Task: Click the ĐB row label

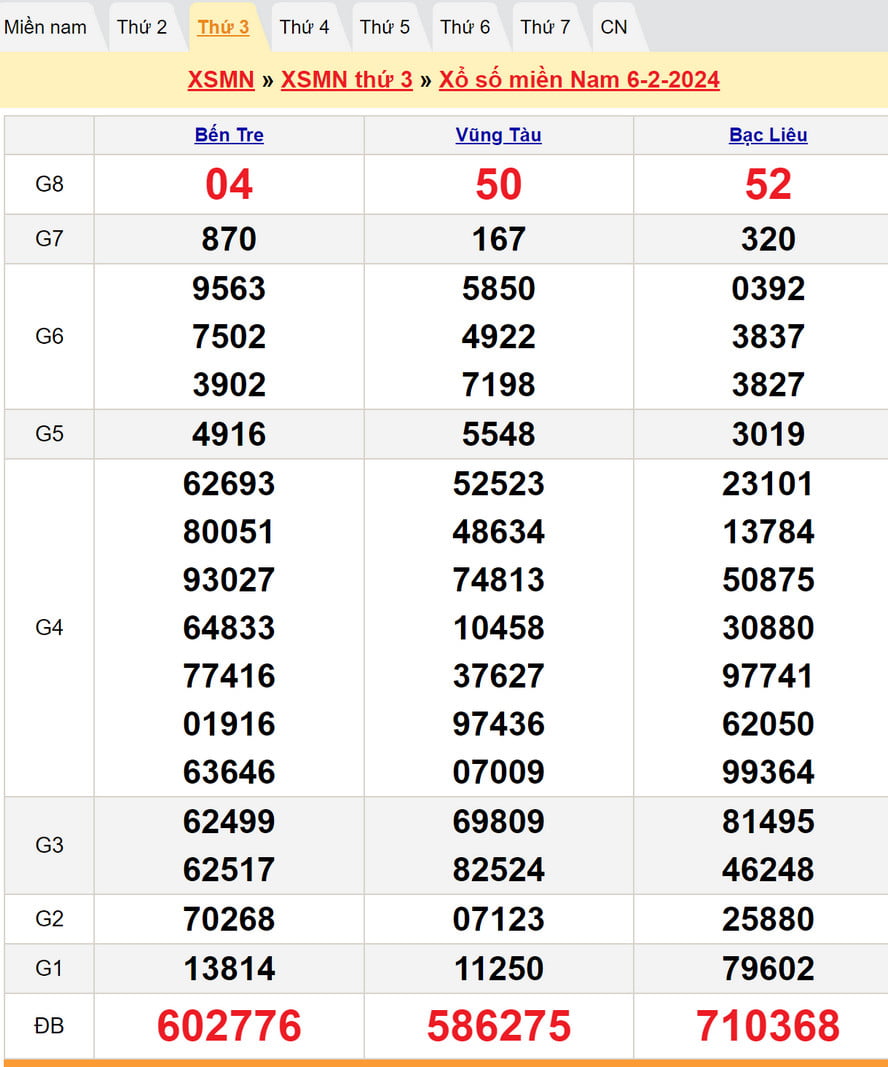Action: [49, 1026]
